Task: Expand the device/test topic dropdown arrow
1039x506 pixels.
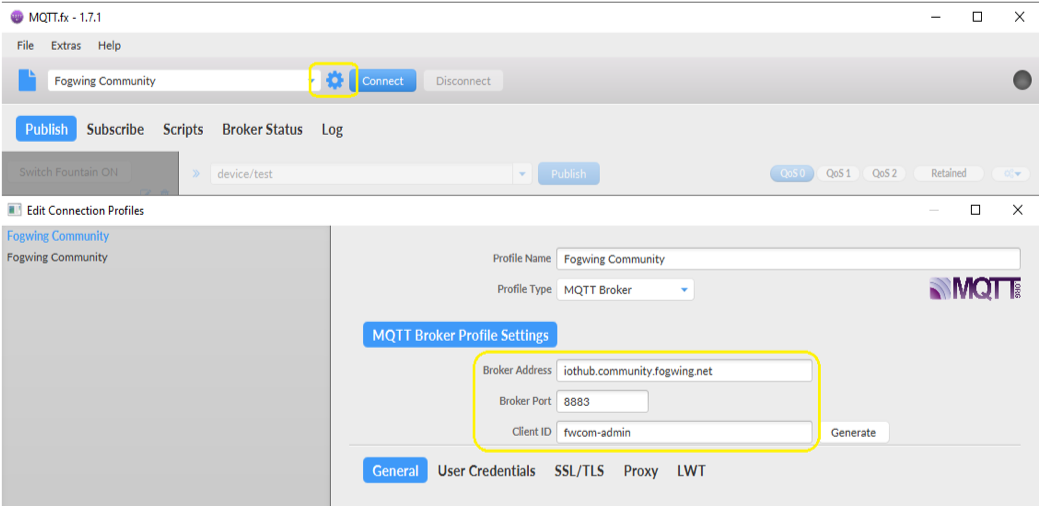Action: 522,174
